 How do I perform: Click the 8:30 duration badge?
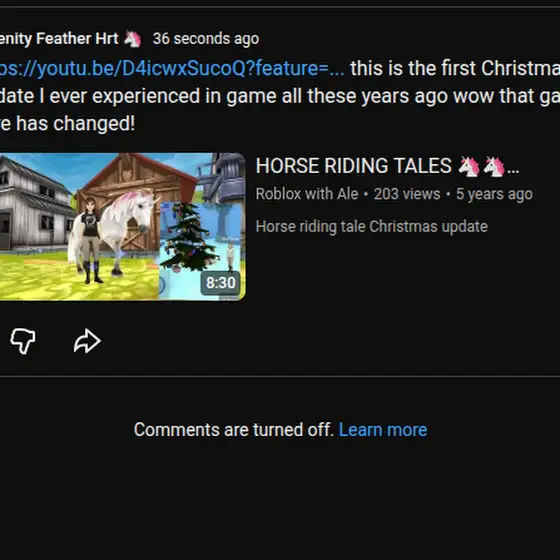tap(220, 283)
